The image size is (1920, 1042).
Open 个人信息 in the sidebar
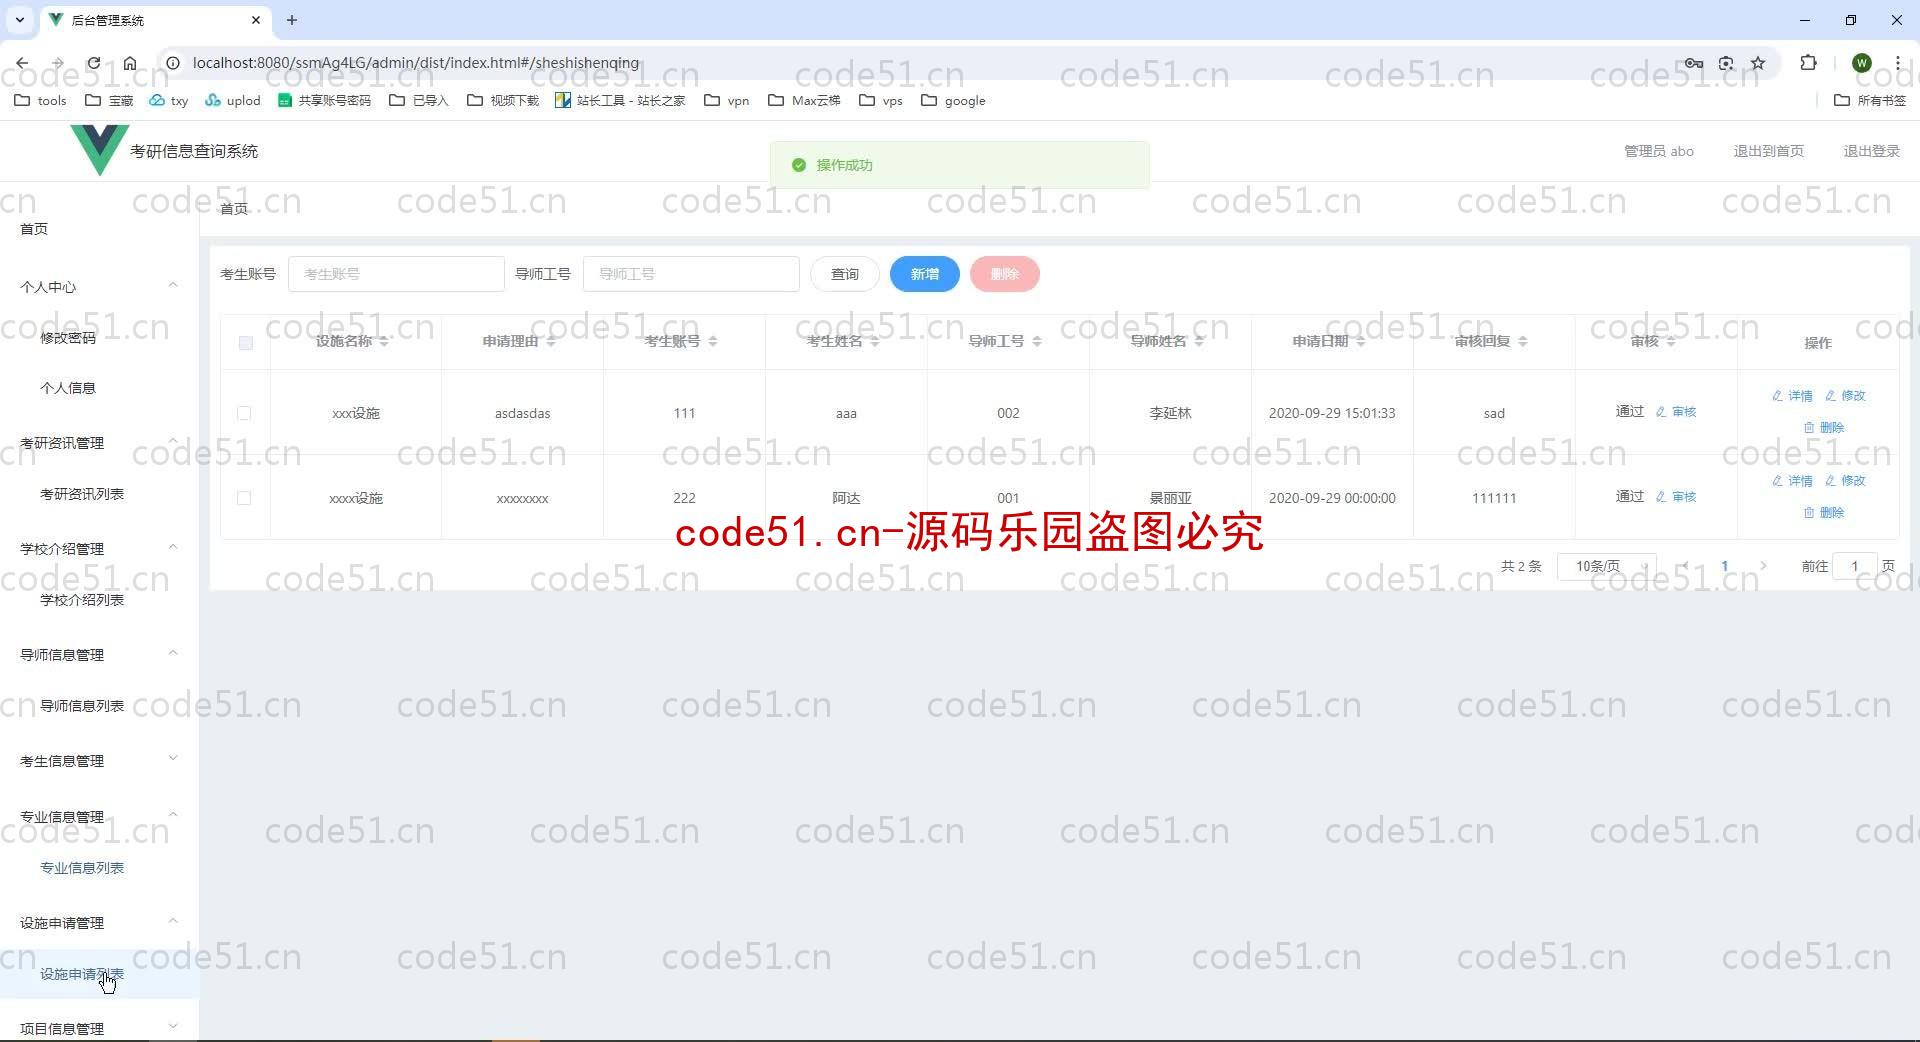click(68, 388)
